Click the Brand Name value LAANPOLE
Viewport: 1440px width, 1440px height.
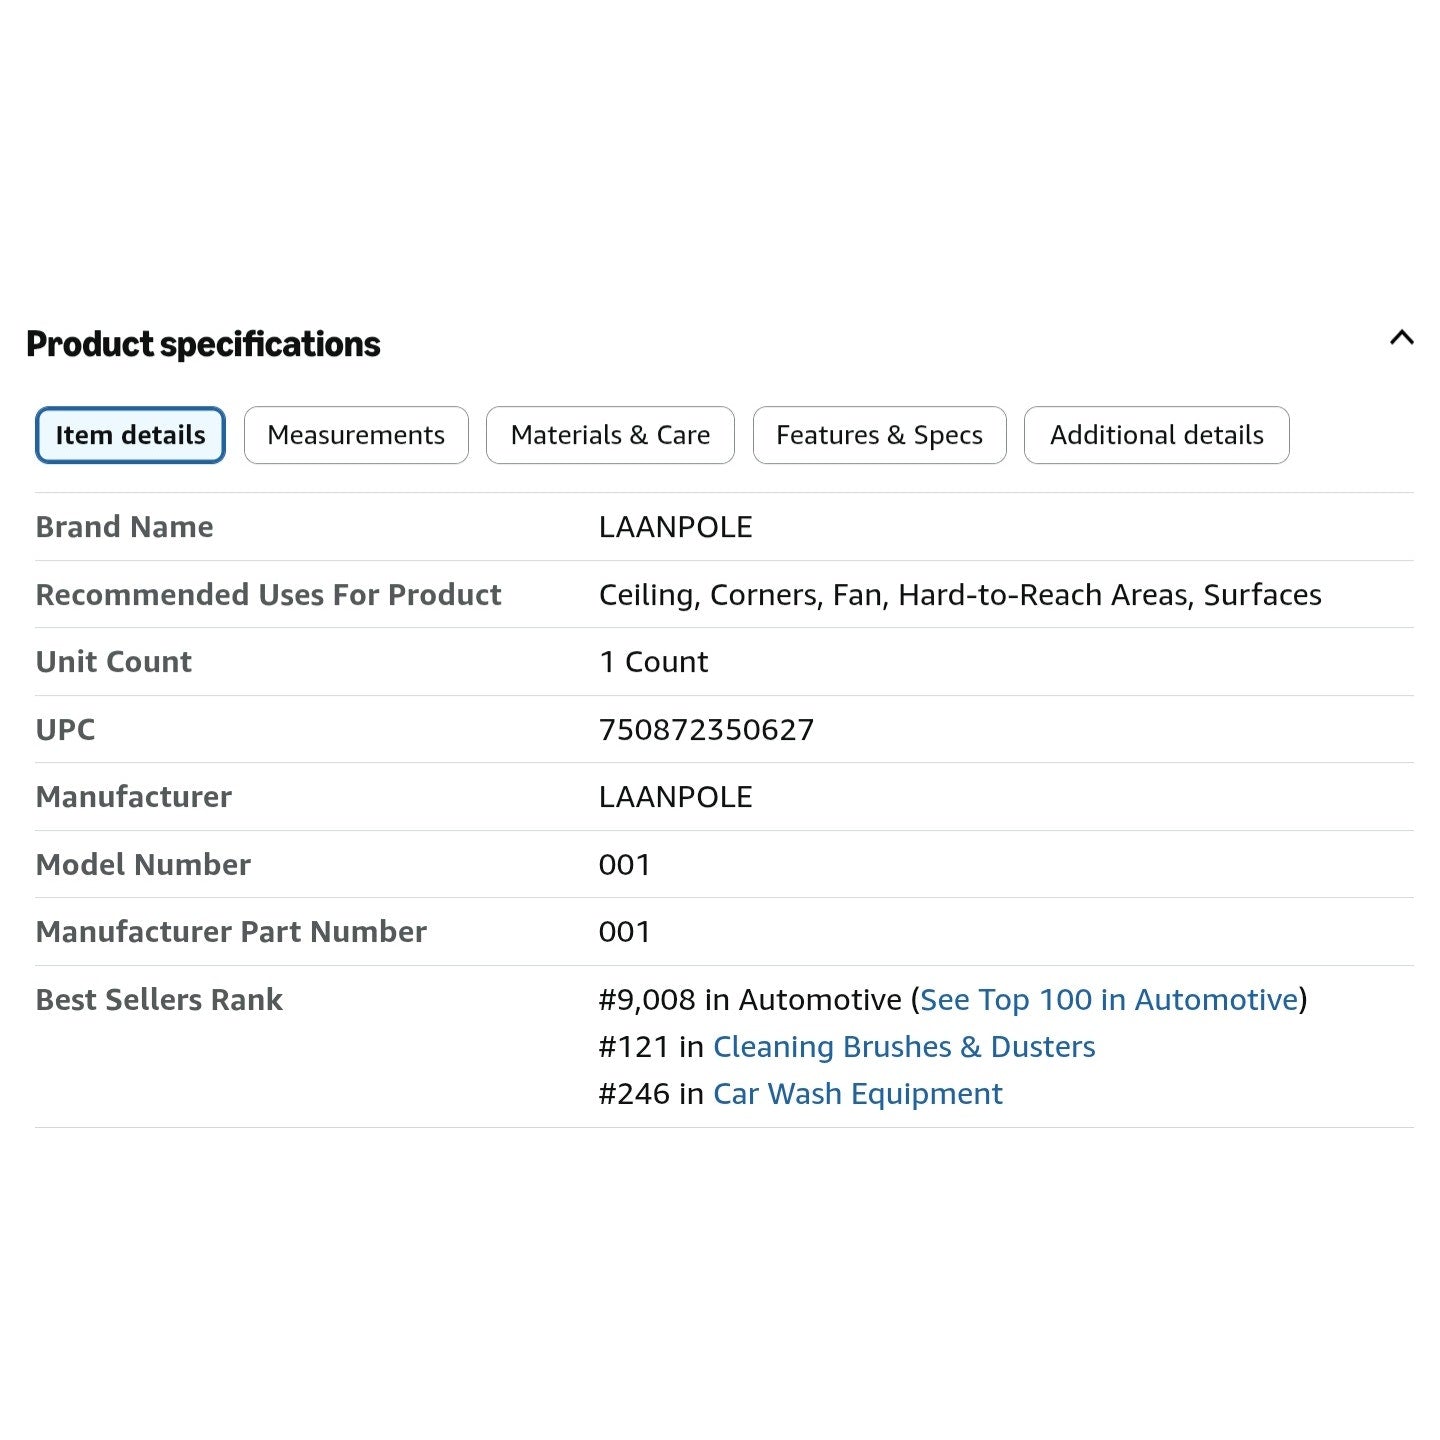675,527
